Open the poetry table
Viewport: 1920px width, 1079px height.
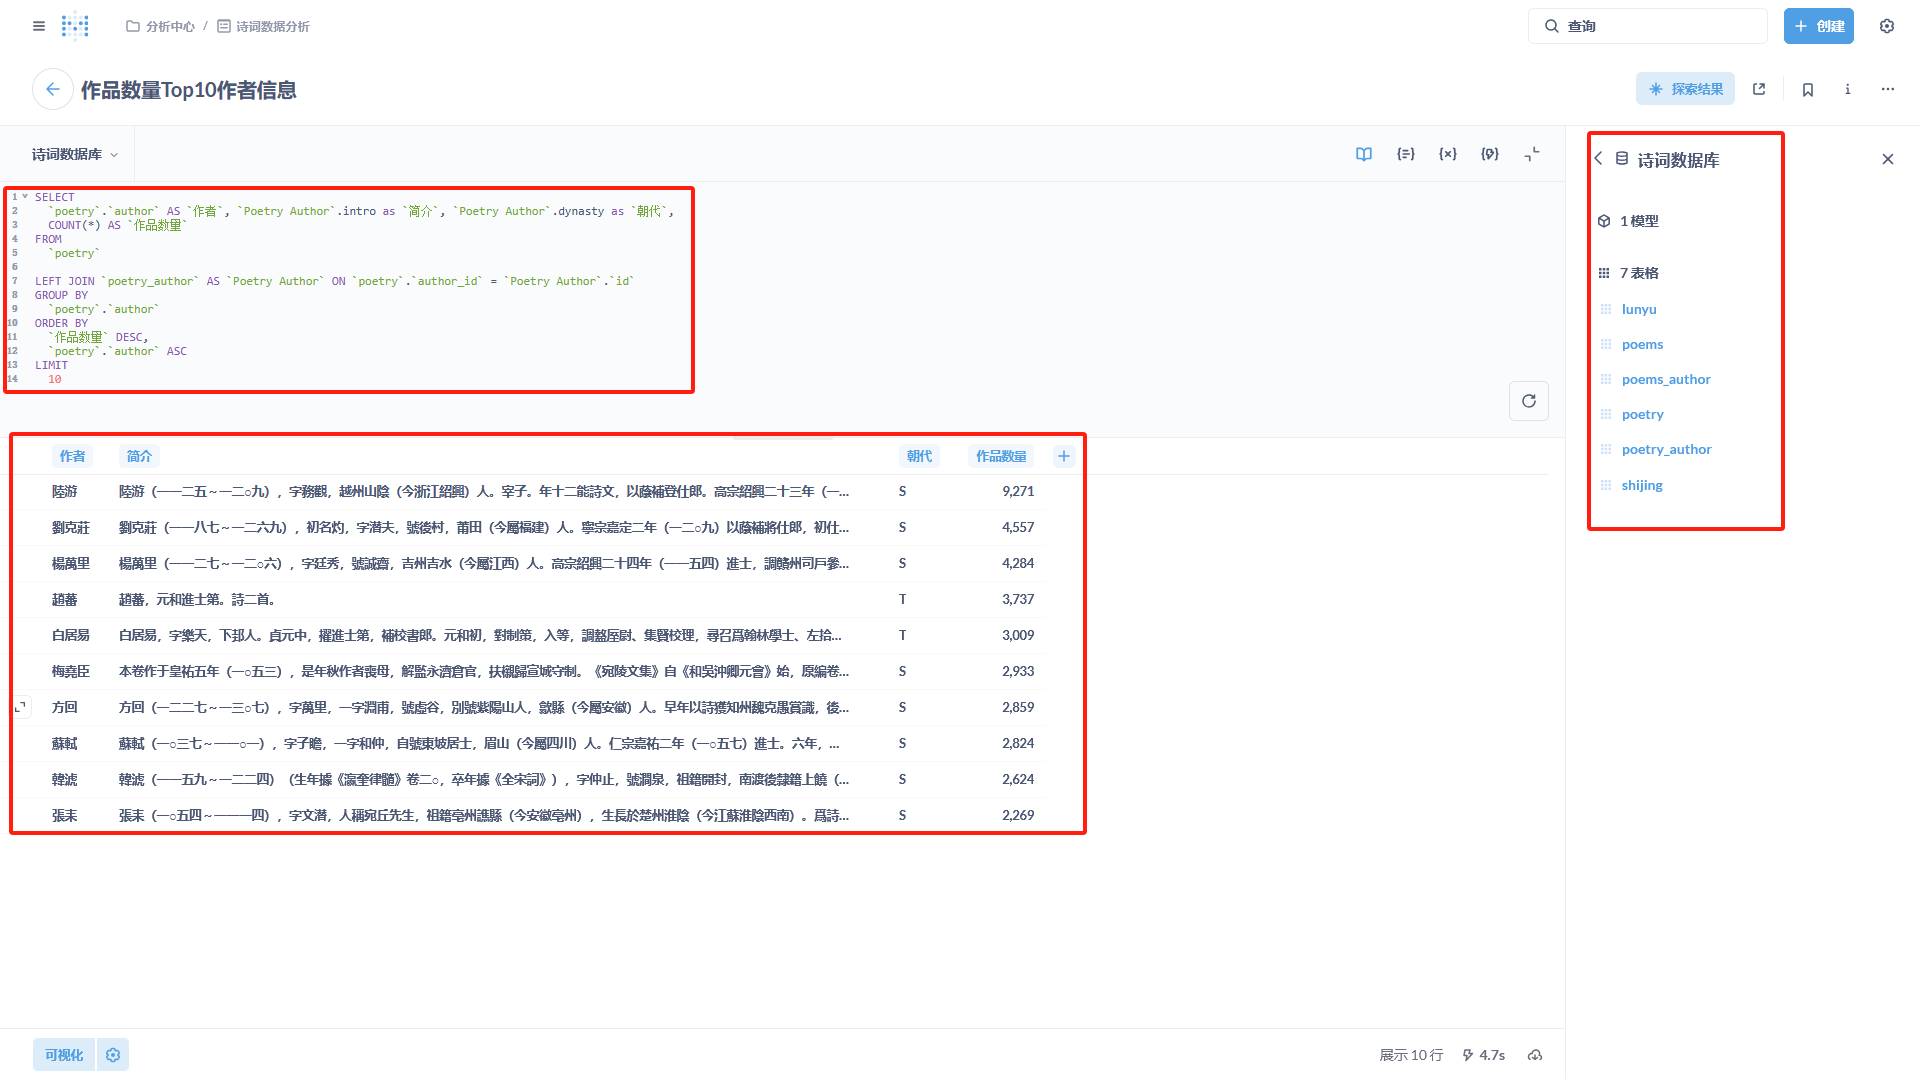pyautogui.click(x=1642, y=415)
